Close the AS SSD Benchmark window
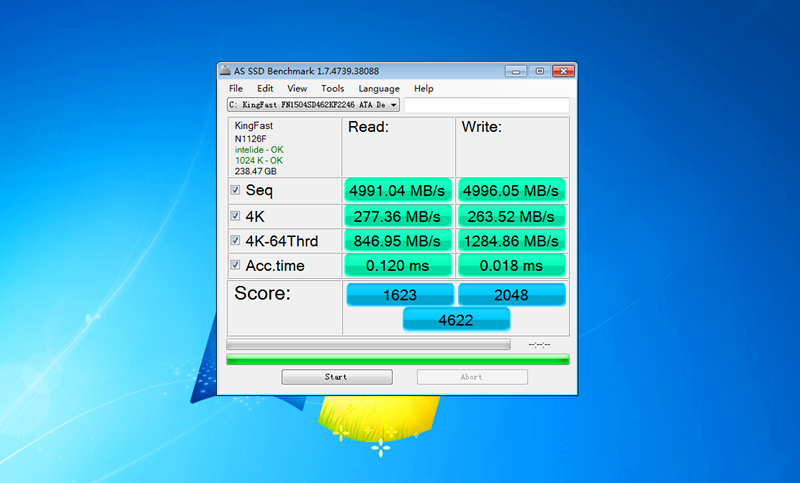Viewport: 800px width, 483px height. 563,71
